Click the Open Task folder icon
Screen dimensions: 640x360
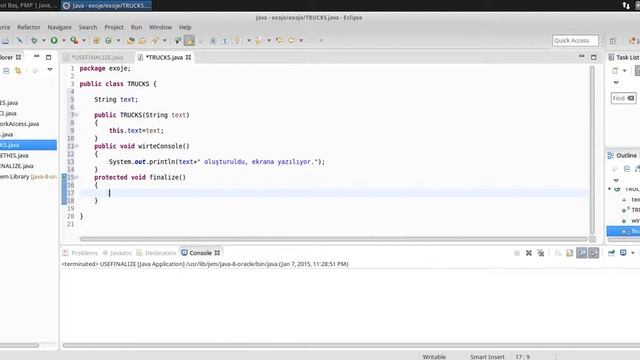pyautogui.click(x=142, y=40)
